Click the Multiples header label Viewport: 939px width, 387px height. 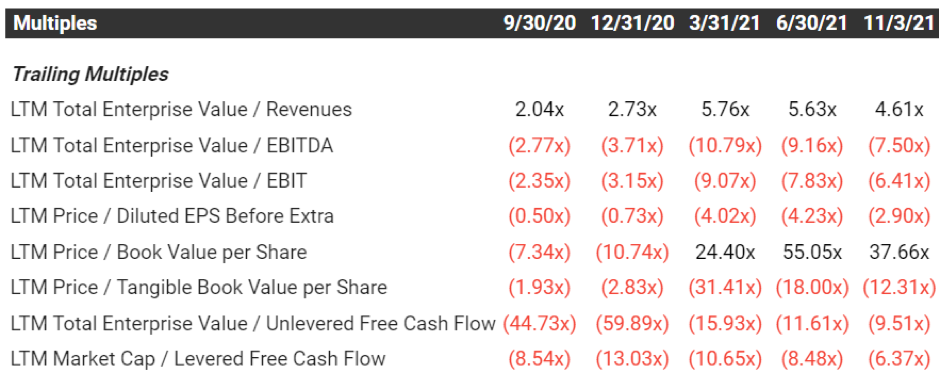tap(55, 23)
